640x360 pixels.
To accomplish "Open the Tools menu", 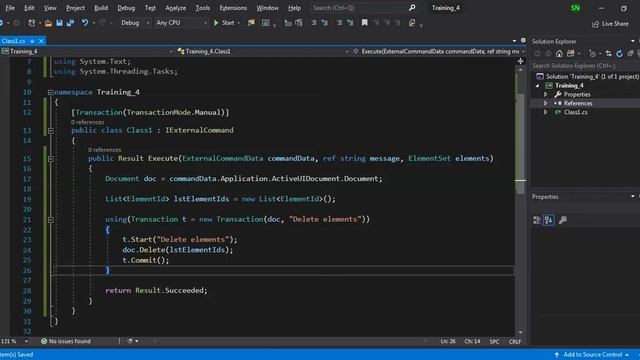I will click(x=202, y=8).
